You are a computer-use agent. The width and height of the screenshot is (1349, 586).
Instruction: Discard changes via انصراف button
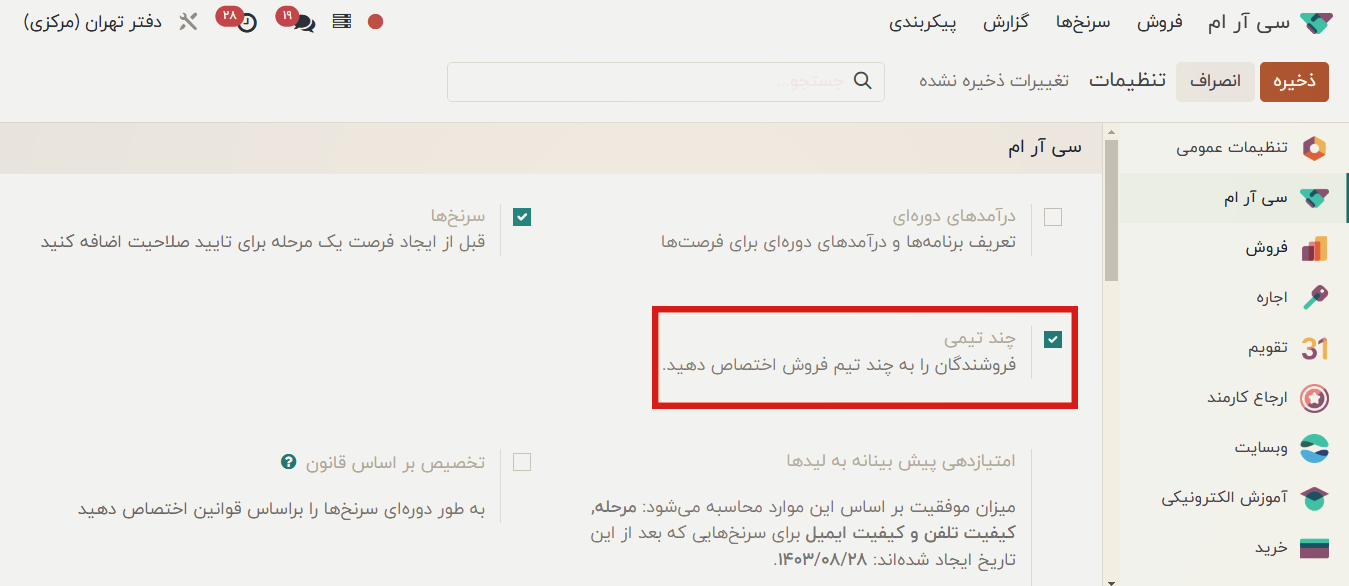[1215, 82]
